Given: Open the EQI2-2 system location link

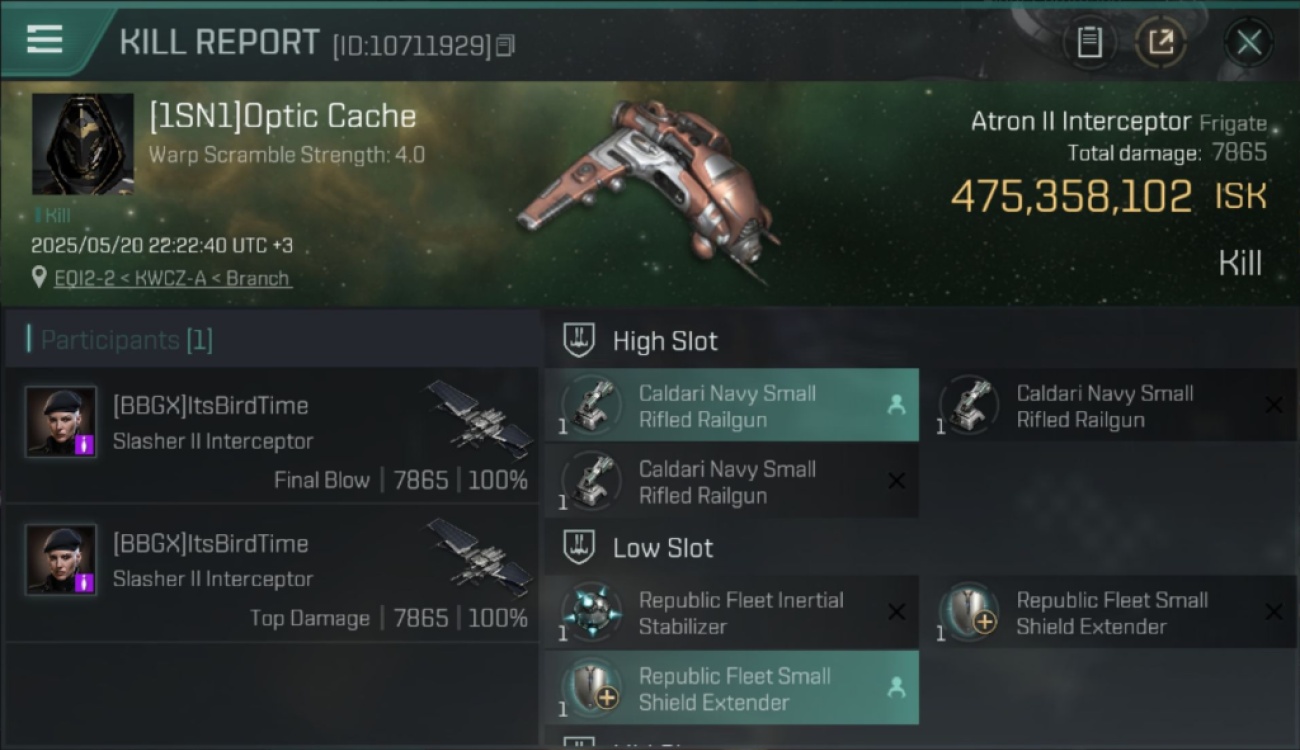Looking at the screenshot, I should tap(173, 278).
